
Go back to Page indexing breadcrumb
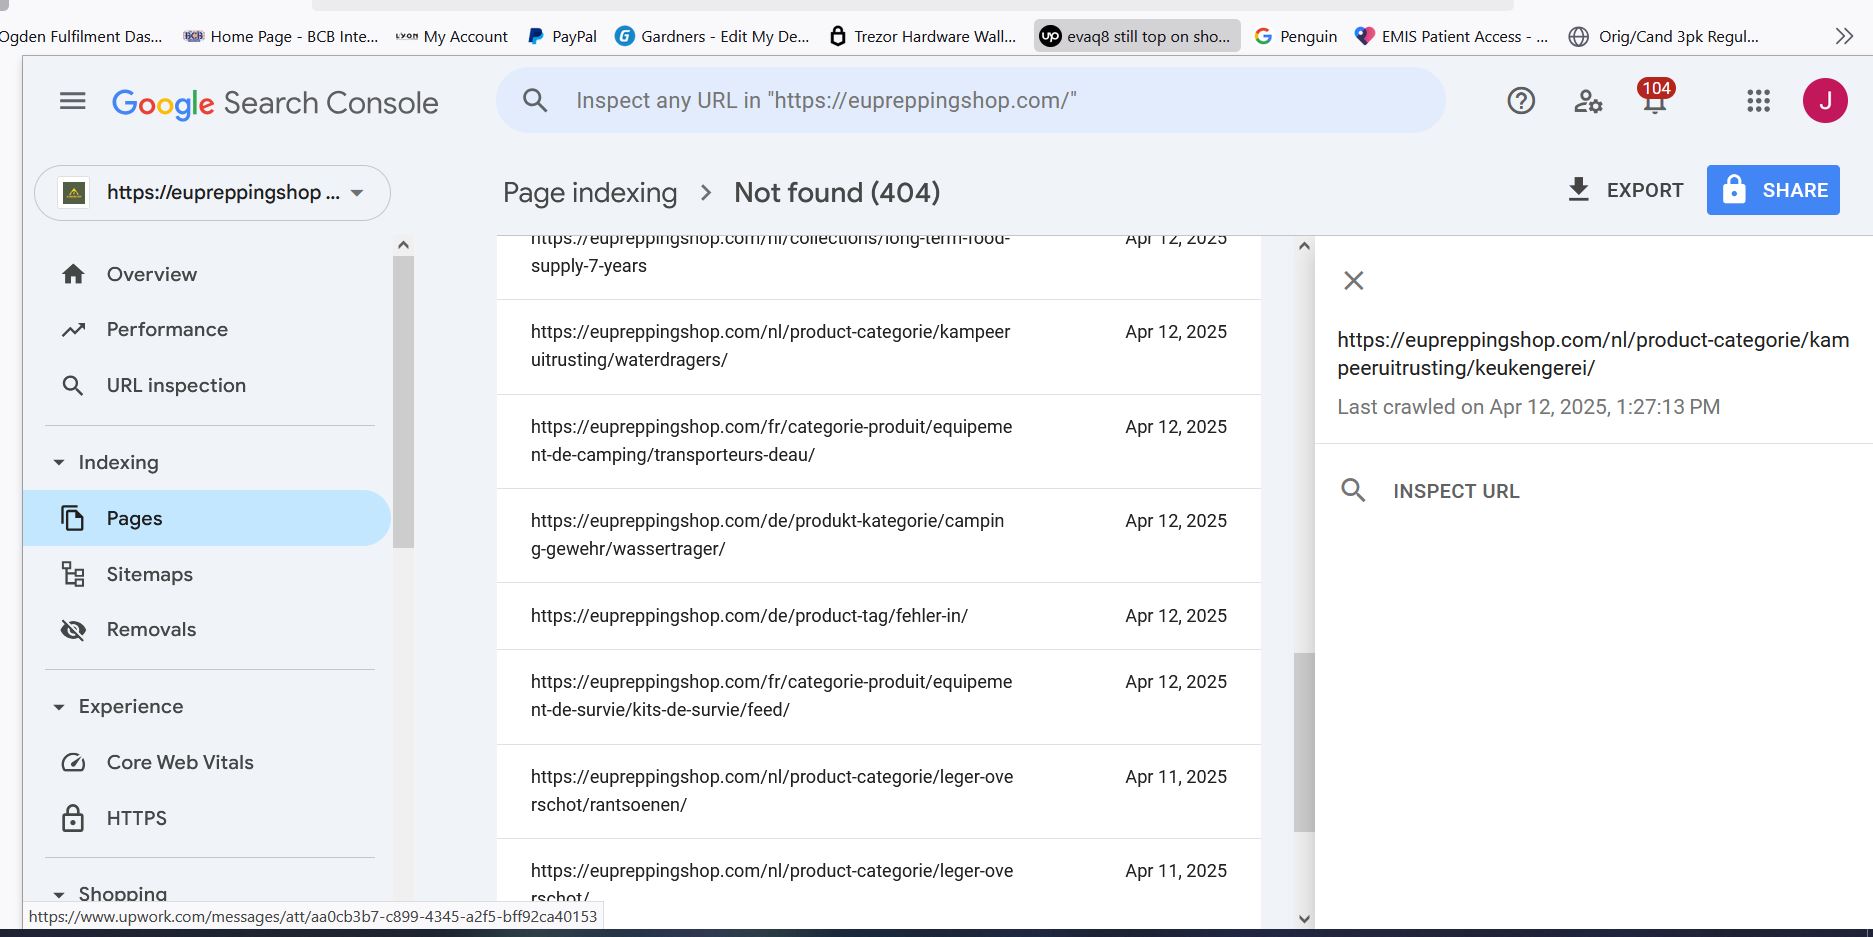(590, 192)
